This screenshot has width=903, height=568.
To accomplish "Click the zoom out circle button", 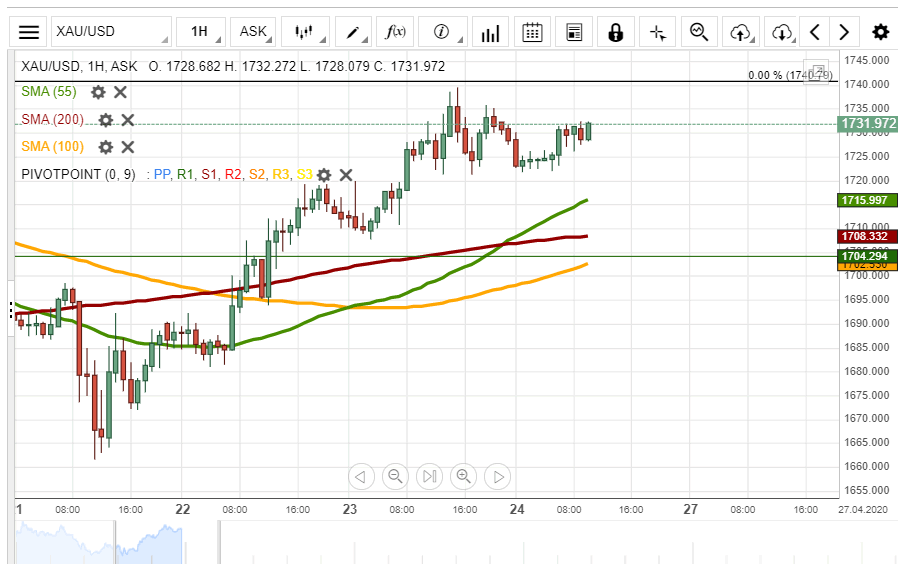I will [x=395, y=477].
